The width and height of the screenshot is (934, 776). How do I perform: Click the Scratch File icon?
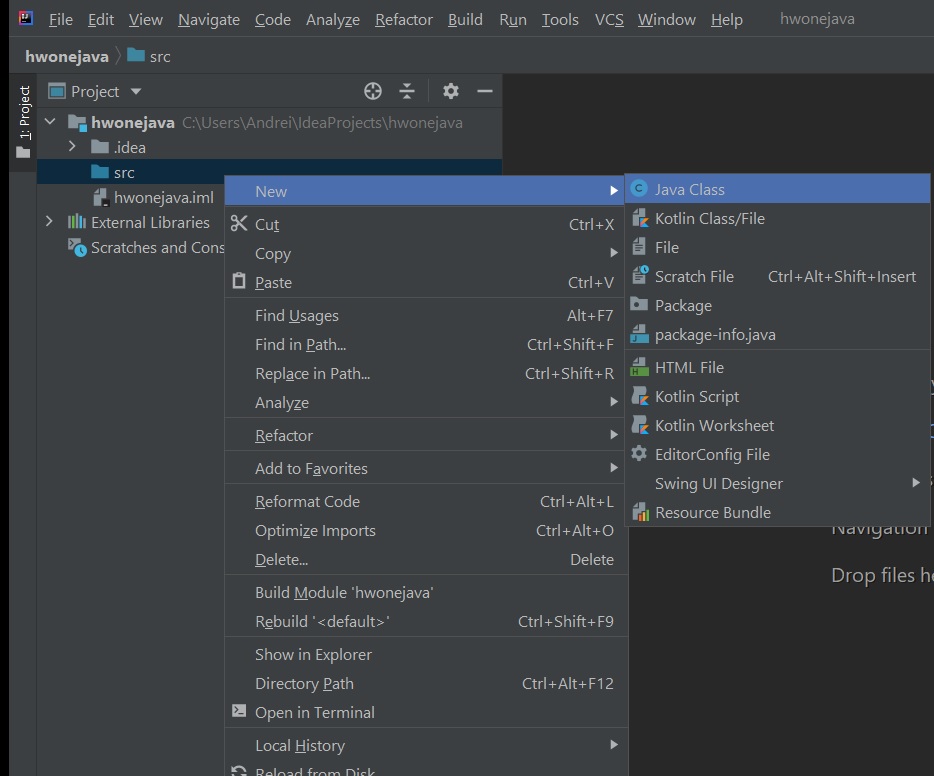click(x=640, y=275)
